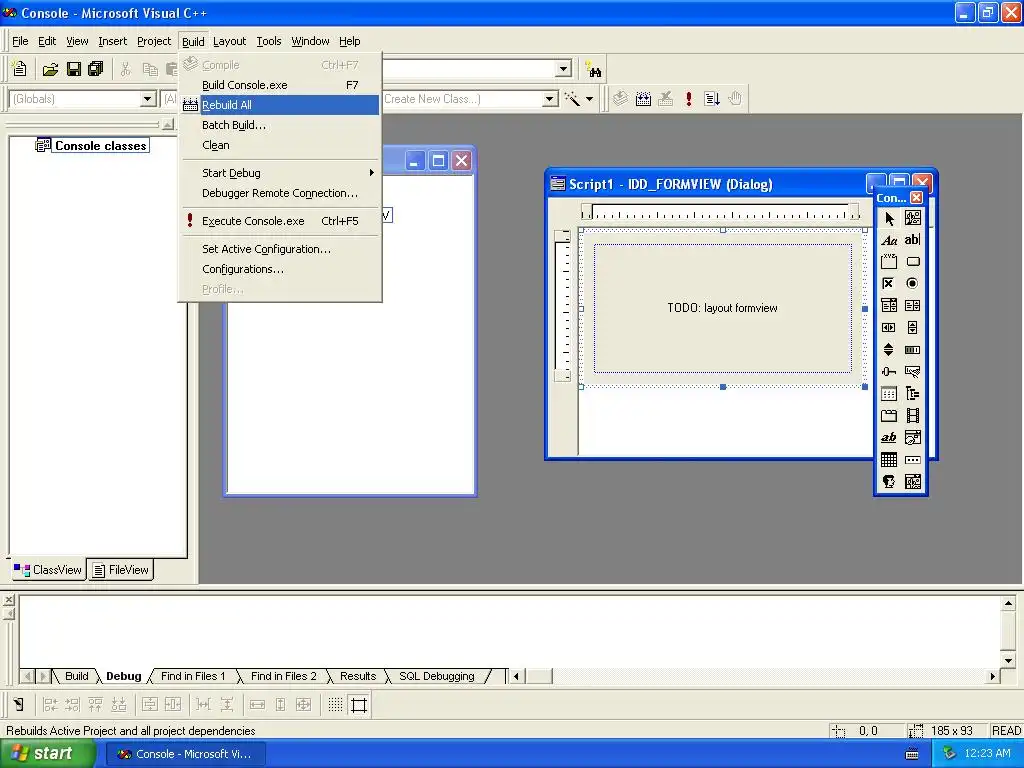Switch to the ClassView tab
The image size is (1024, 768).
pyautogui.click(x=49, y=570)
